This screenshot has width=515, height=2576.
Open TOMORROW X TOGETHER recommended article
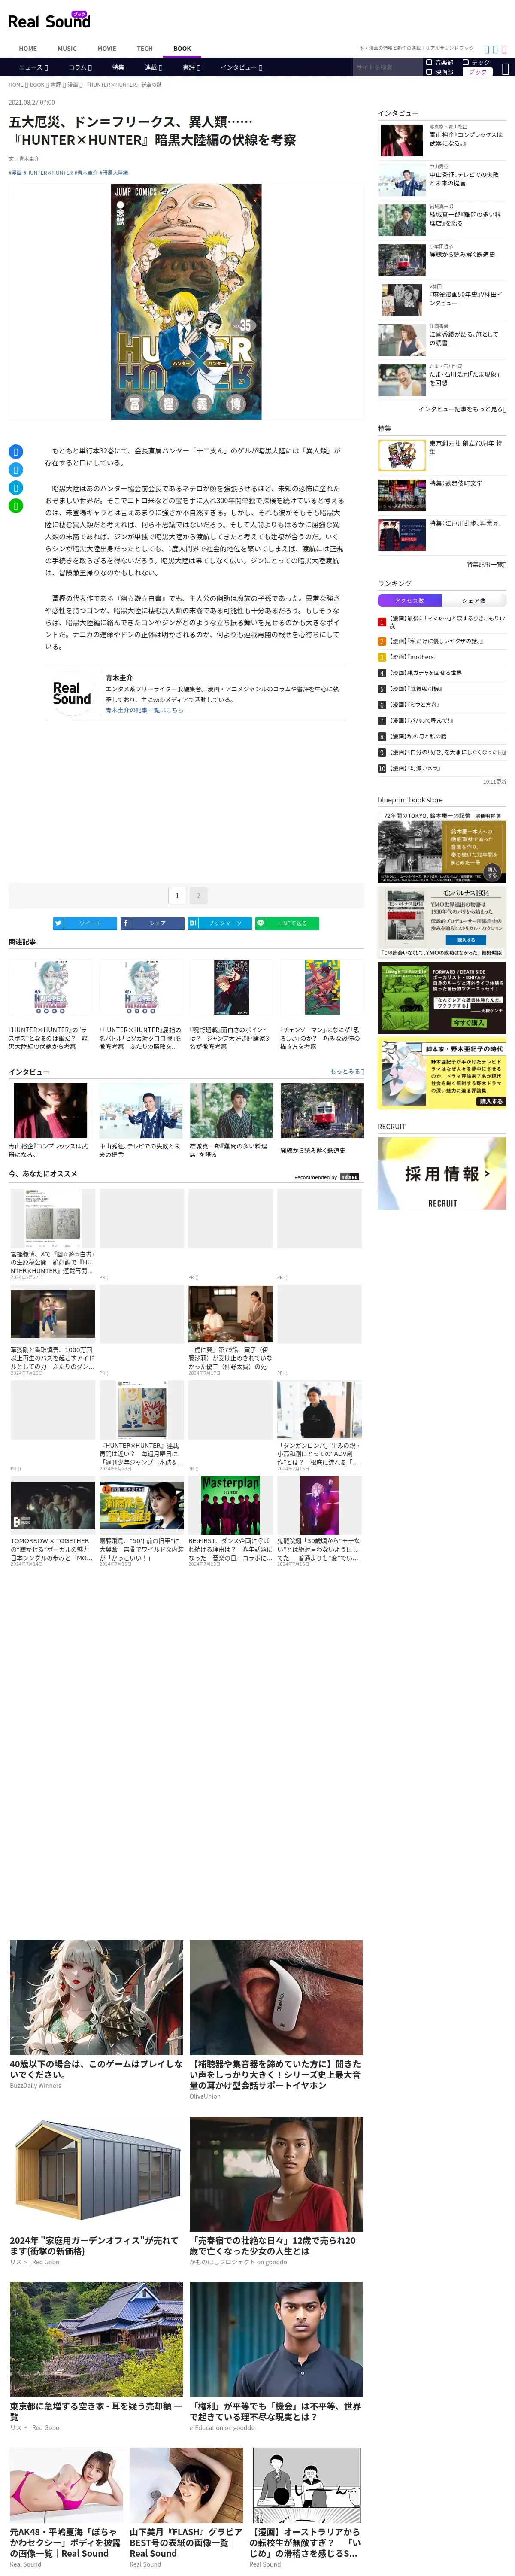click(x=53, y=1507)
